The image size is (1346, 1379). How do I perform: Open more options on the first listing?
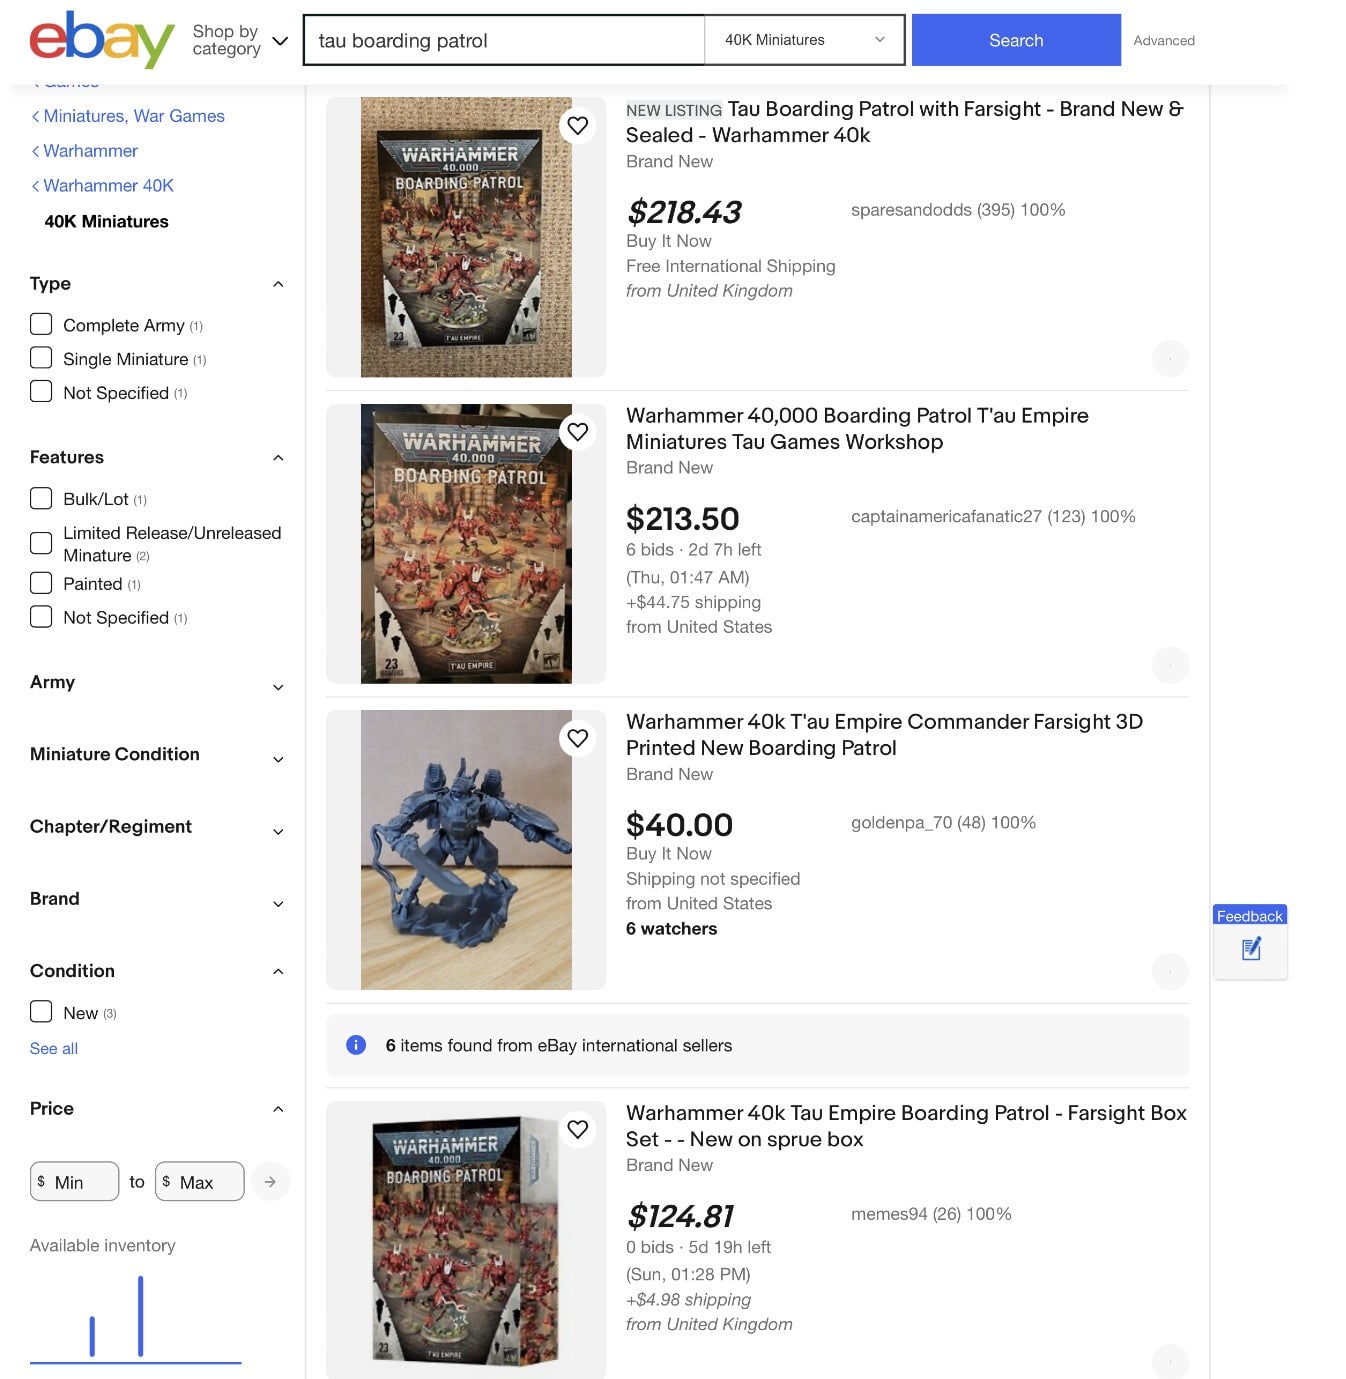1169,357
